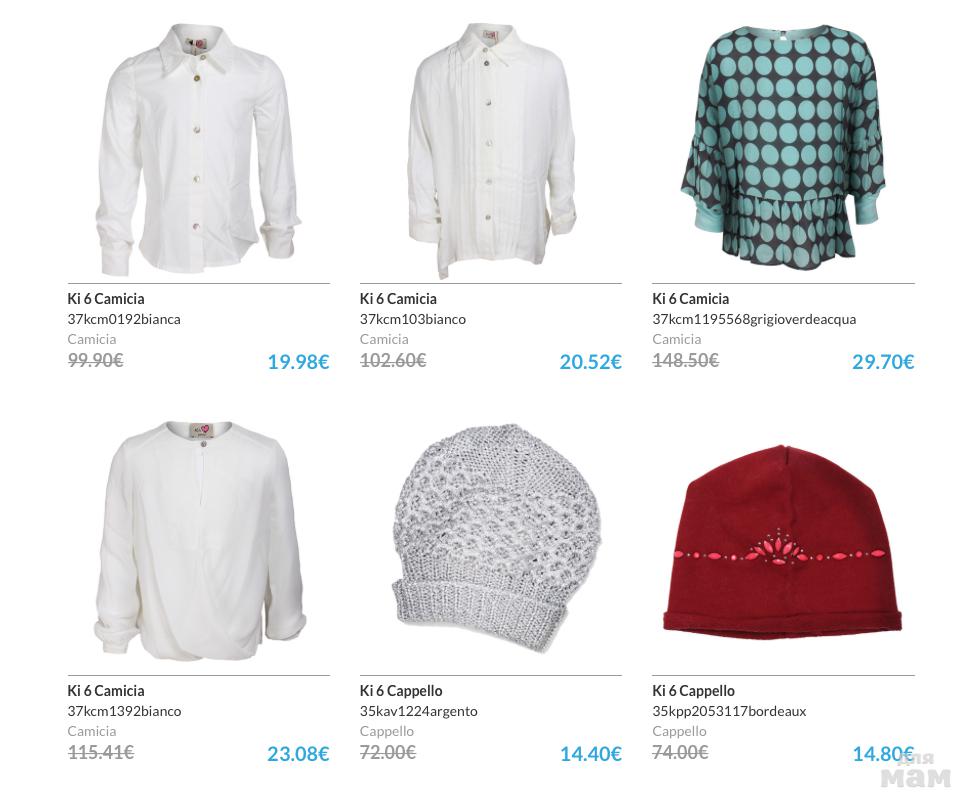Click product code 37kcm1392bianco
Screen dimensions: 966x802
point(124,711)
